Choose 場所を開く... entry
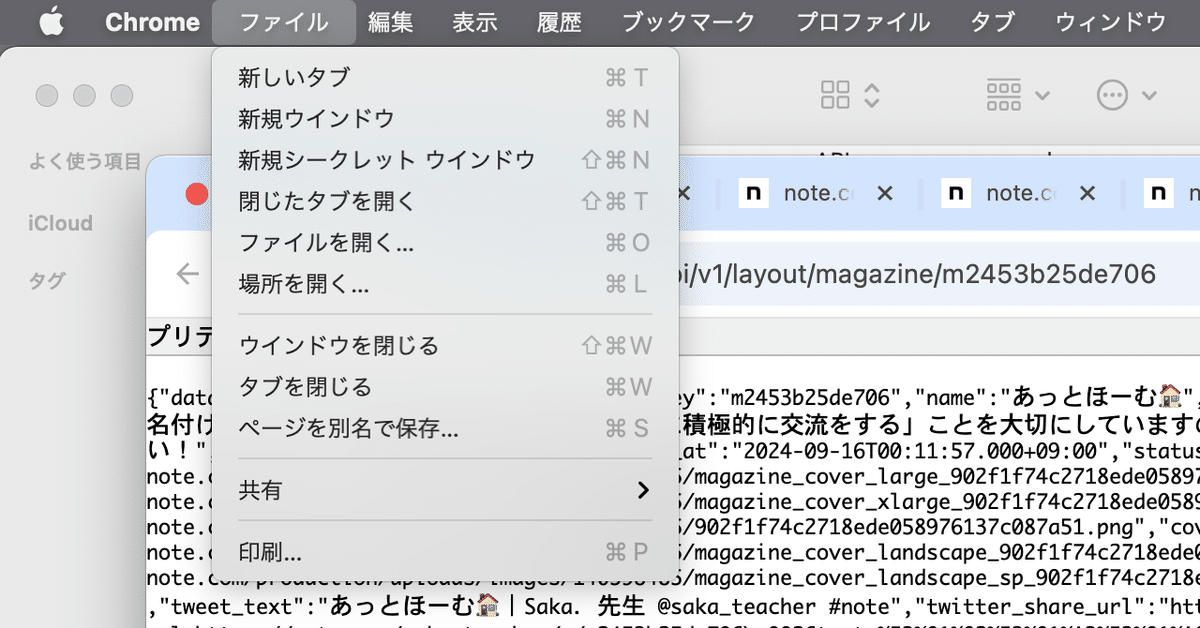This screenshot has height=628, width=1200. point(446,284)
